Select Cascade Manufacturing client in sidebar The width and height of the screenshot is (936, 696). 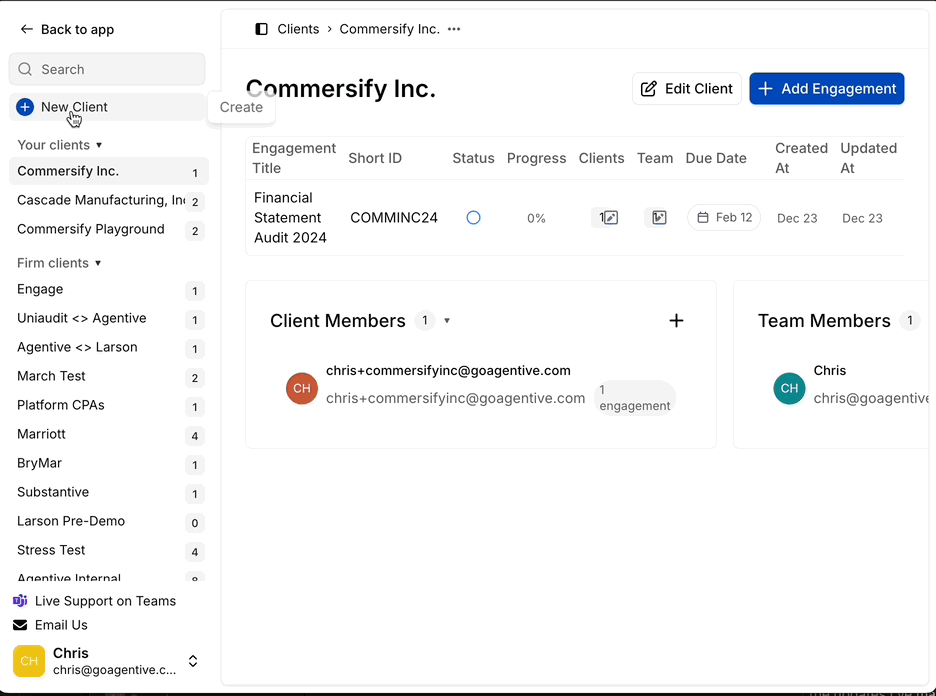[100, 200]
